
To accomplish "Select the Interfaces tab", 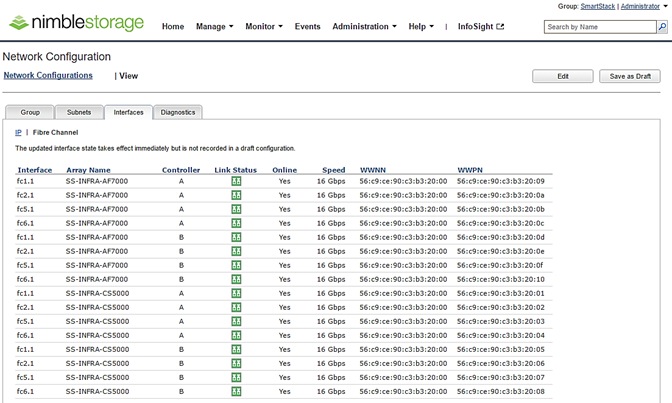I will pos(128,112).
